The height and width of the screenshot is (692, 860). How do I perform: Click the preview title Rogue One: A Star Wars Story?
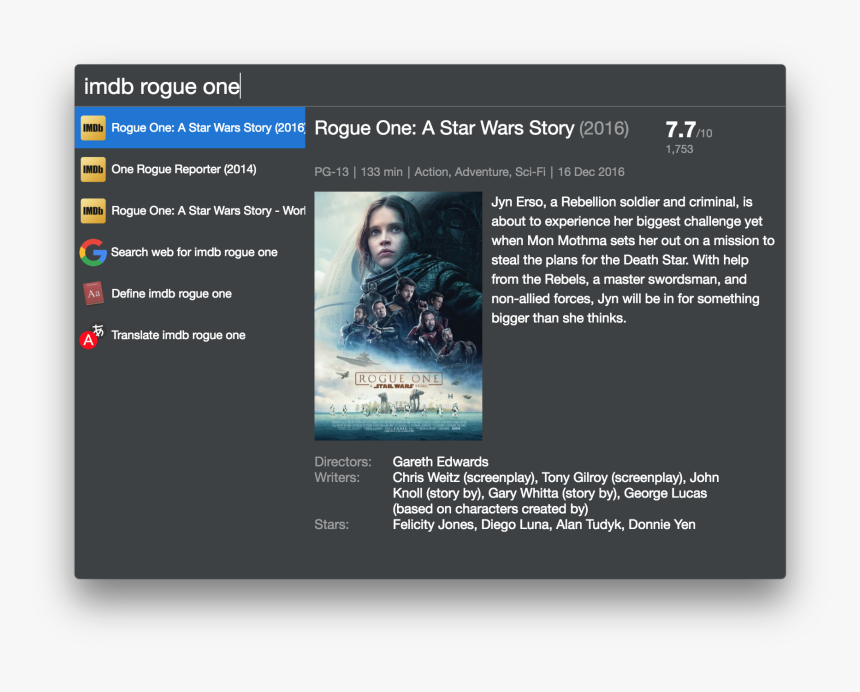point(444,128)
